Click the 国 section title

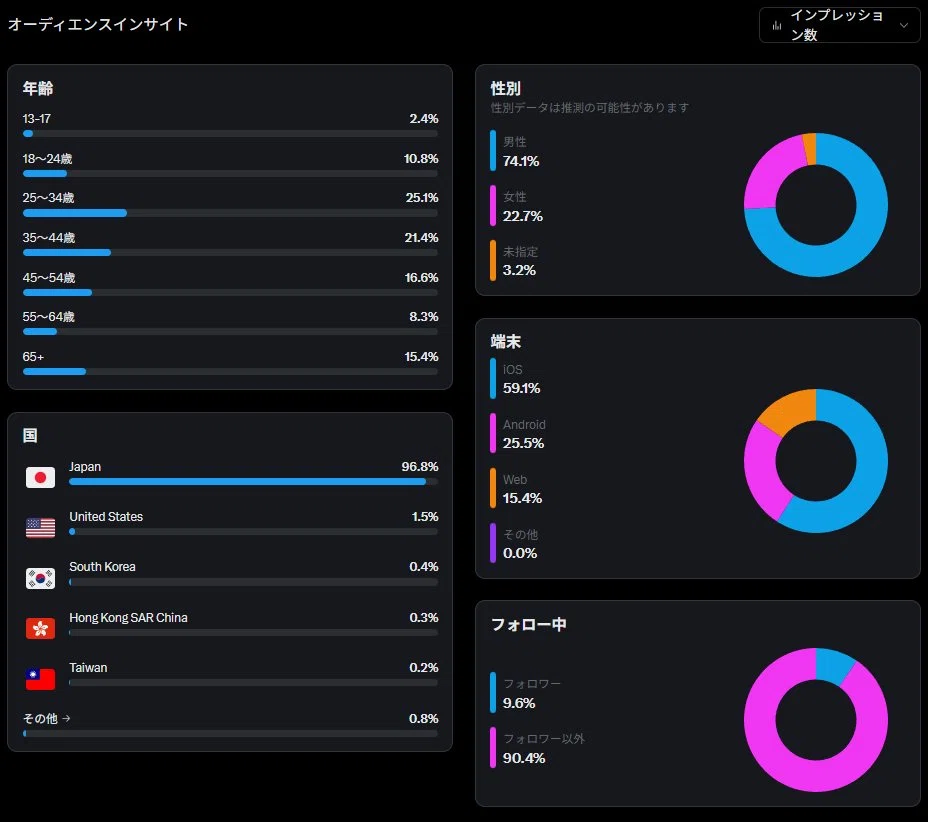coord(30,436)
